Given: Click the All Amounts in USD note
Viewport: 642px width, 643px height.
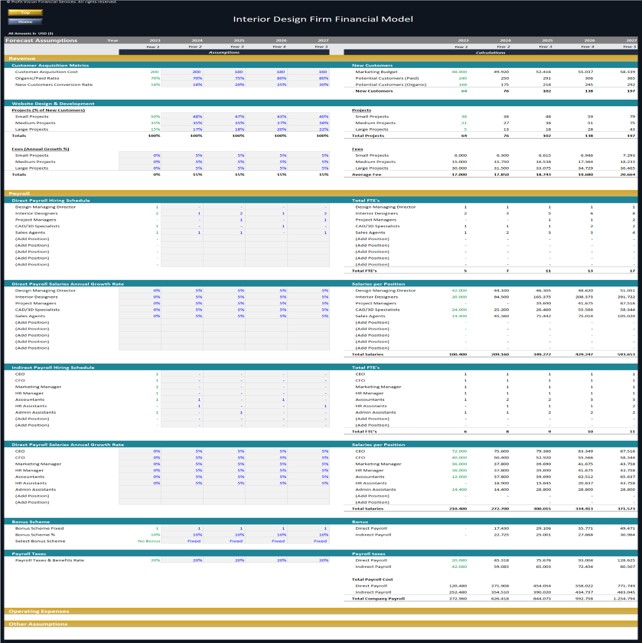Looking at the screenshot, I should tap(31, 33).
